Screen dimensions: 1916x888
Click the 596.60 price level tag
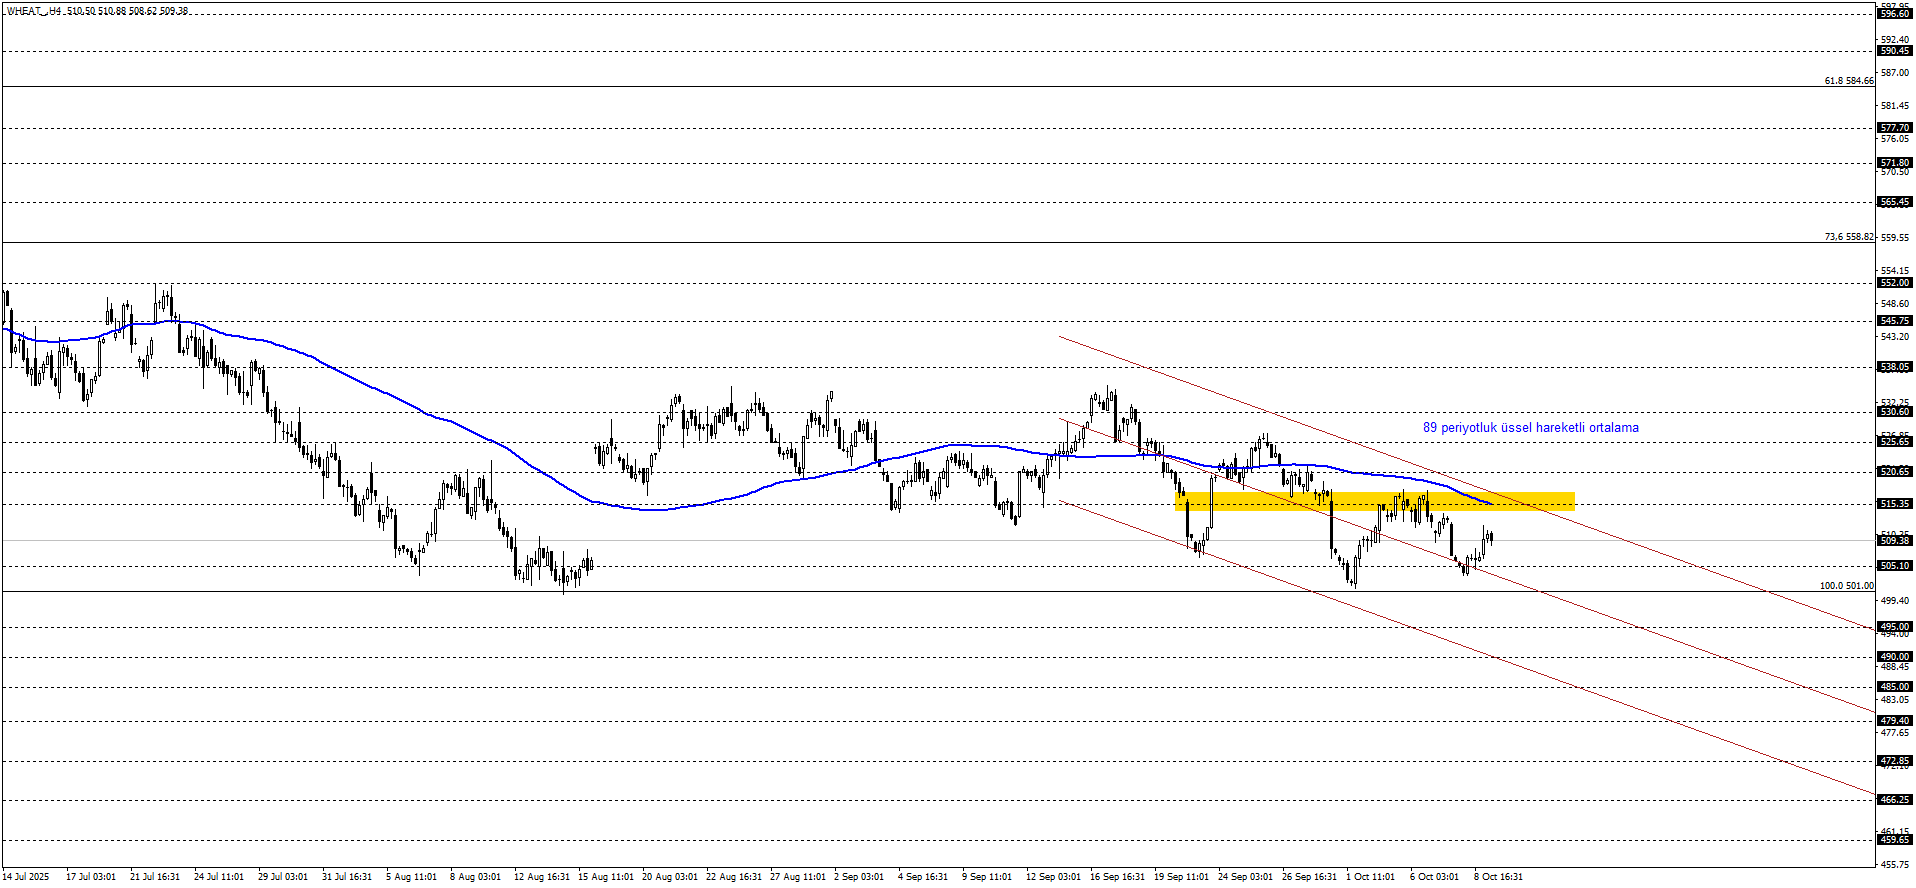click(1894, 14)
